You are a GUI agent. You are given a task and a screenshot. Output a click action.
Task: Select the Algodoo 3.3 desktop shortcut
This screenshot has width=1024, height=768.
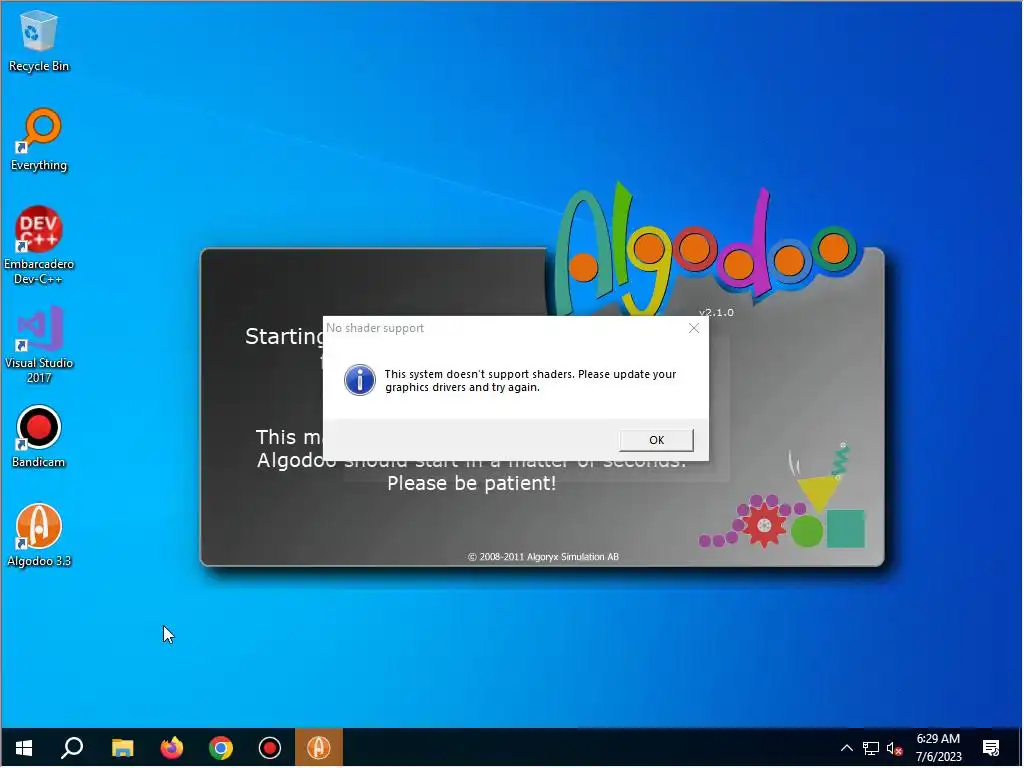pyautogui.click(x=39, y=536)
